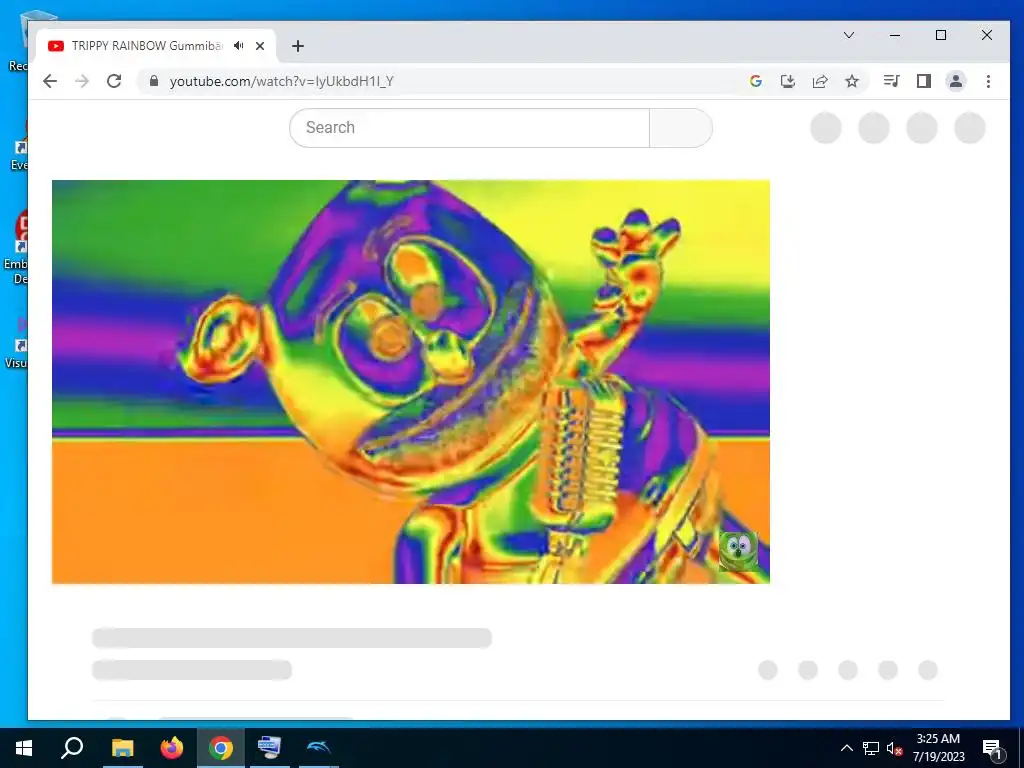Image resolution: width=1024 pixels, height=768 pixels.
Task: Open the tab search chevron dropdown
Action: point(849,35)
